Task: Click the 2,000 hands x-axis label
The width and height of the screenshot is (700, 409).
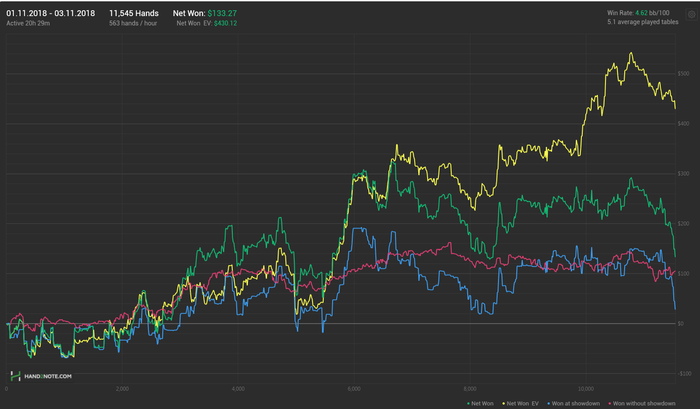Action: (x=122, y=389)
